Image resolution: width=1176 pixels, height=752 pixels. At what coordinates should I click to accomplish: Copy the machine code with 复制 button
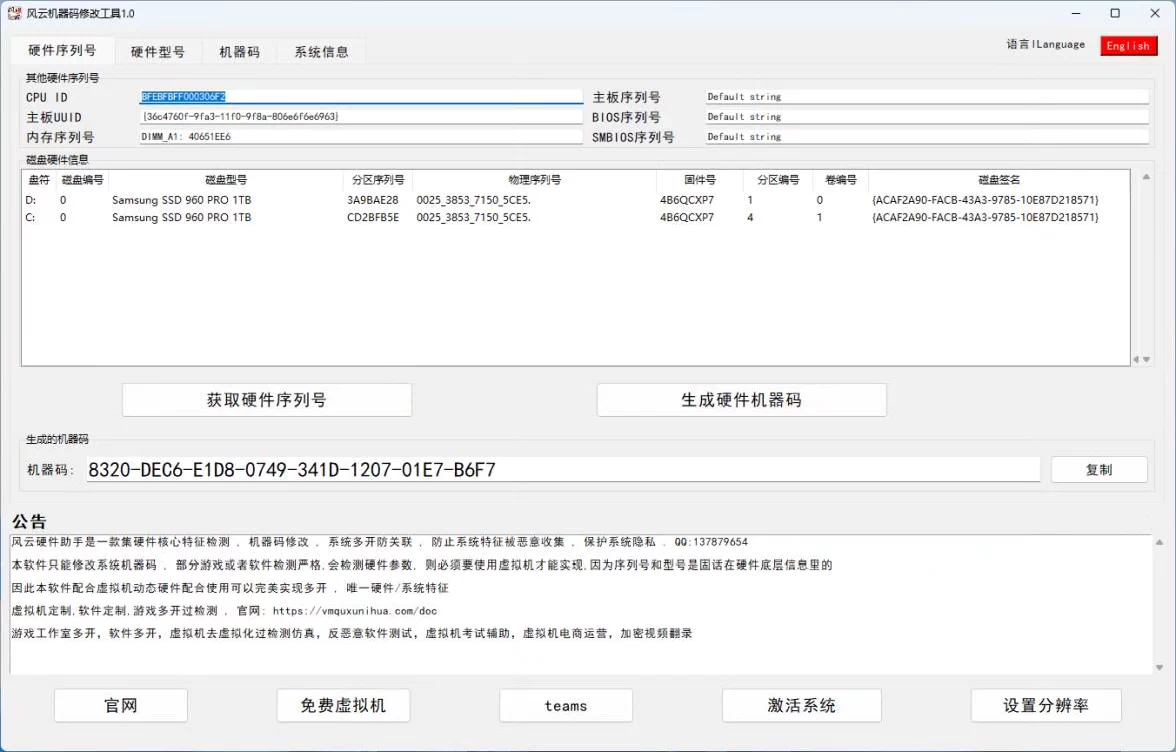click(x=1099, y=468)
